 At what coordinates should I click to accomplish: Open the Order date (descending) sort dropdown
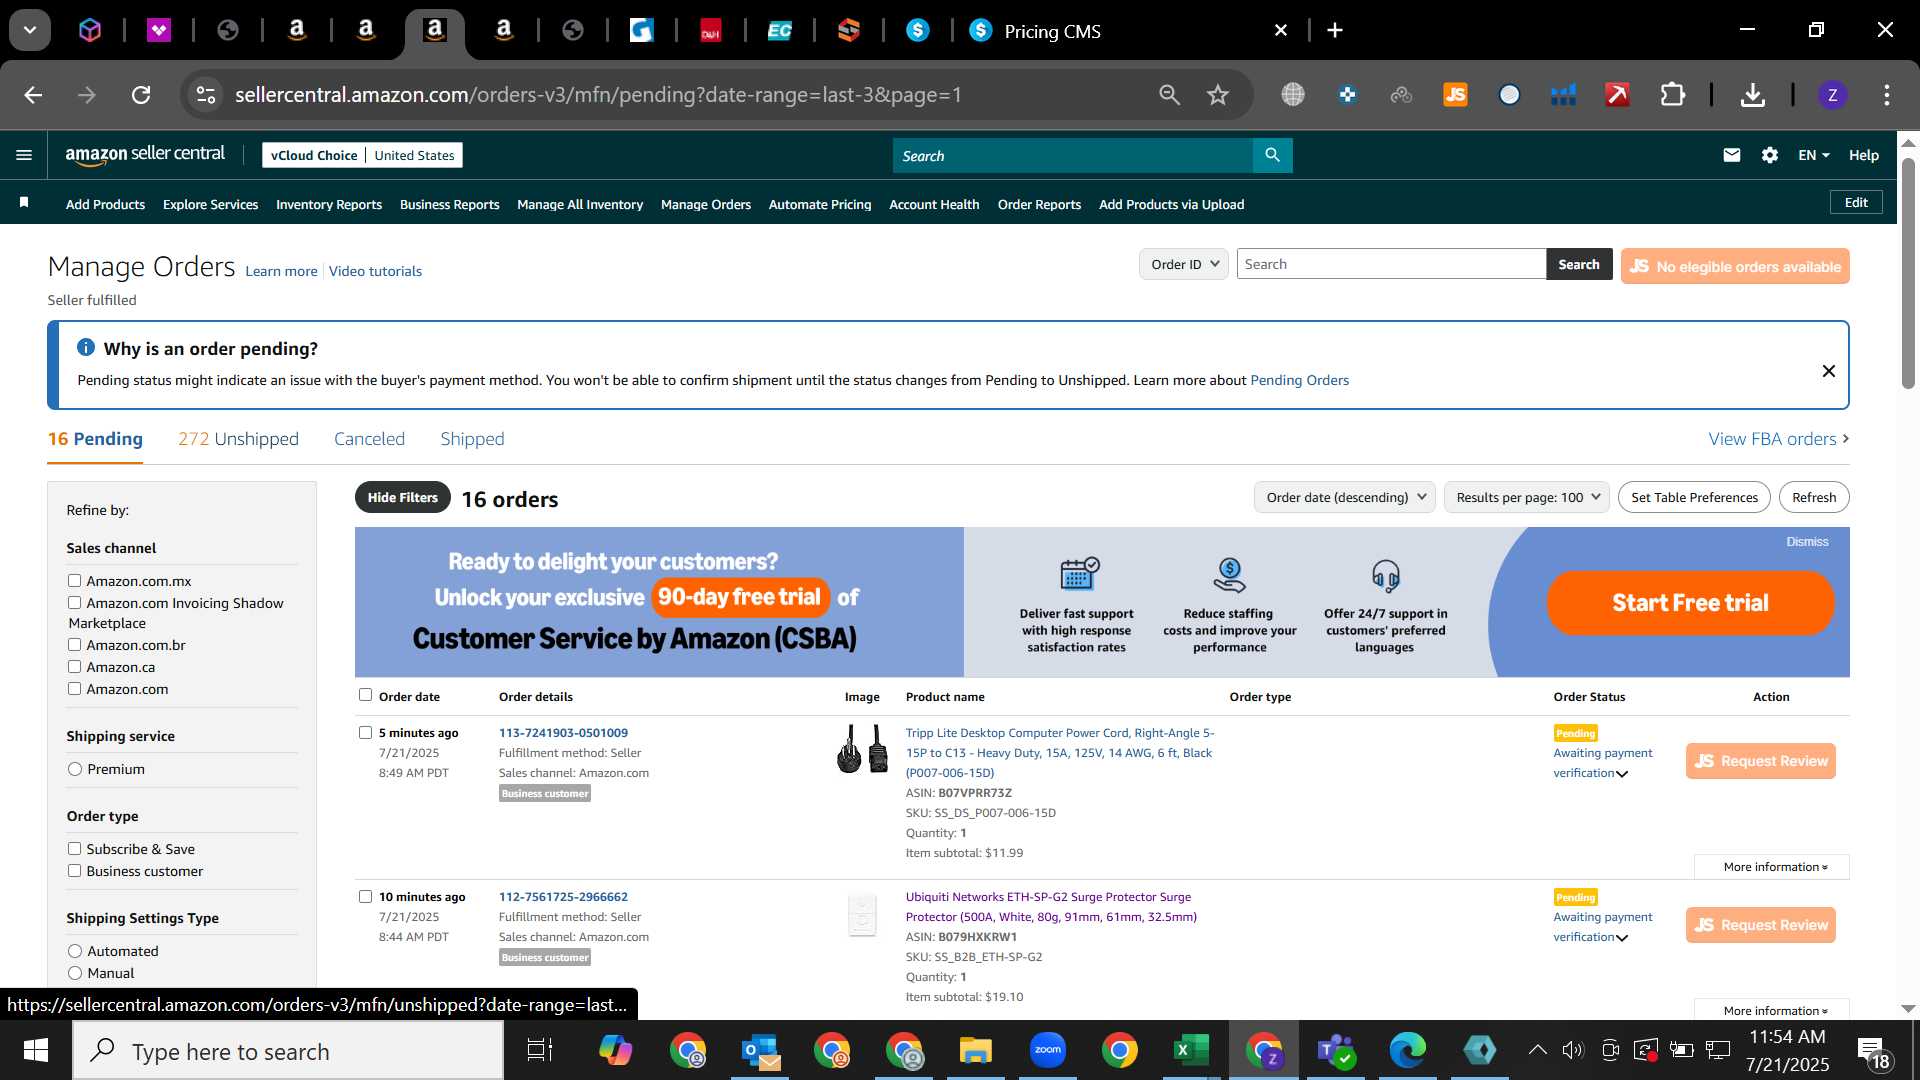[x=1345, y=497]
